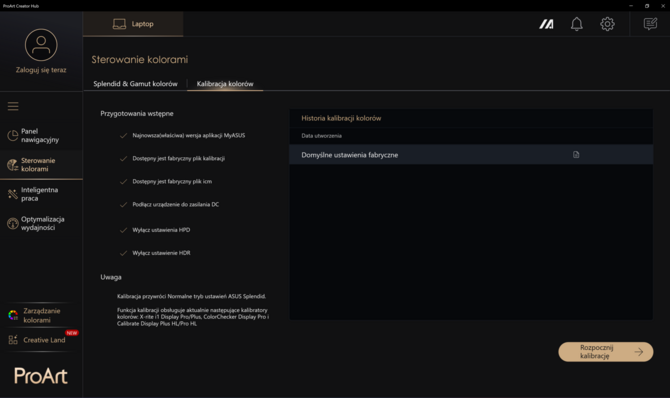670x398 pixels.
Task: Collapse the sidebar with hamburger menu icon
Action: pos(13,106)
